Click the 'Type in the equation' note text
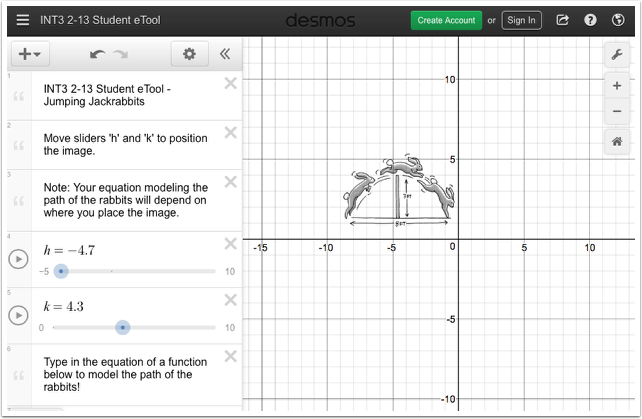The image size is (642, 419). [x=125, y=374]
